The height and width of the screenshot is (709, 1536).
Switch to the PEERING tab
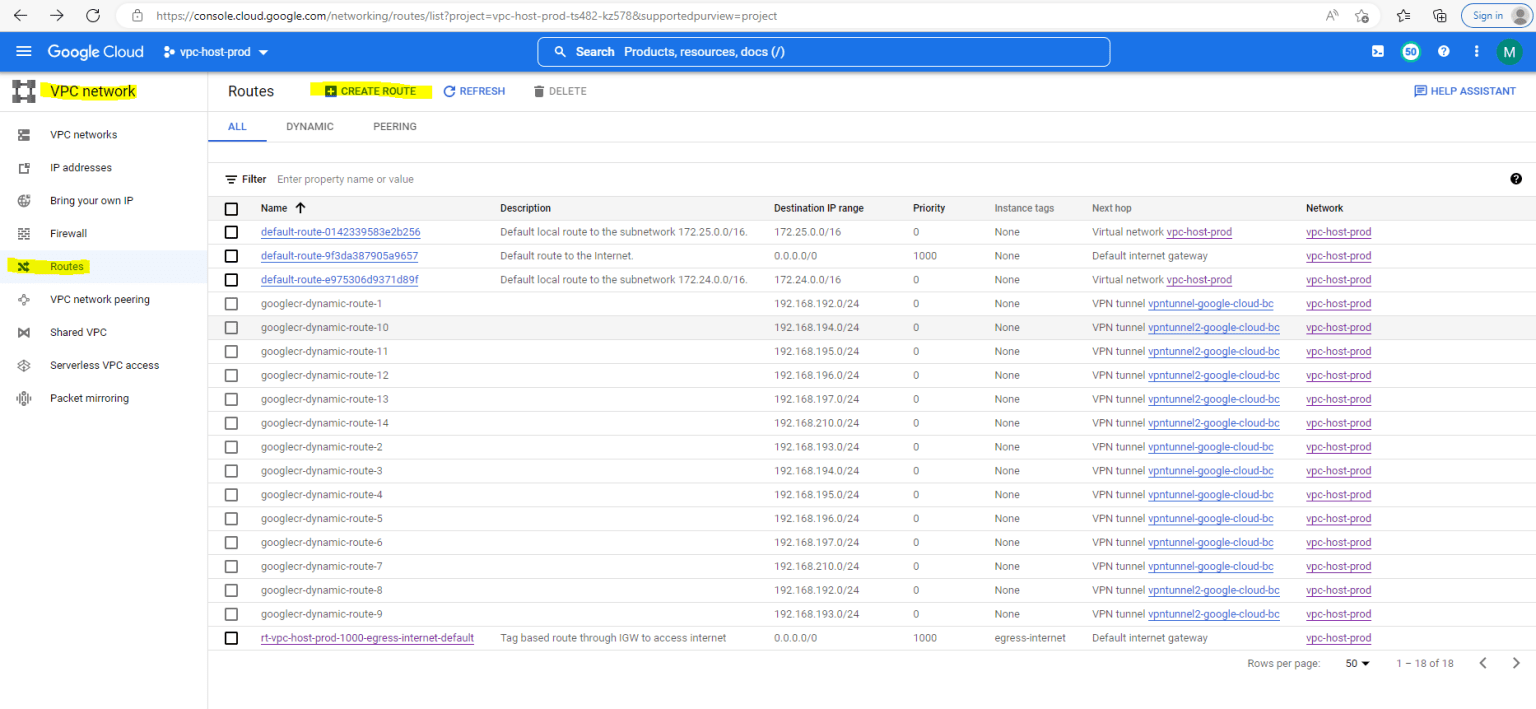(x=394, y=126)
